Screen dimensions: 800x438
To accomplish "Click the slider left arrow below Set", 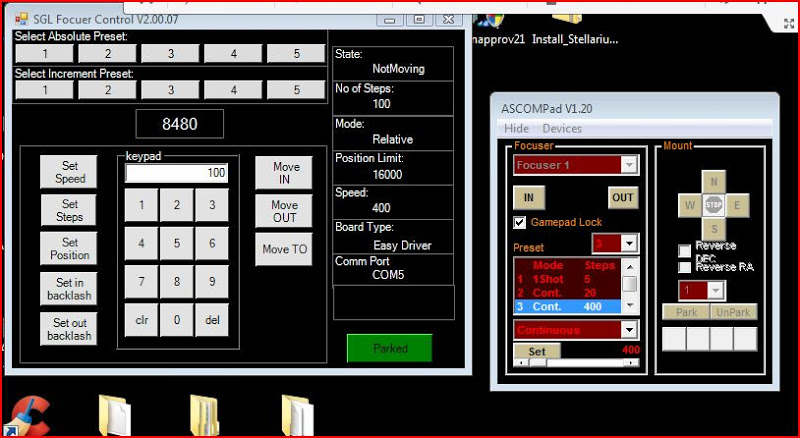I will point(520,363).
